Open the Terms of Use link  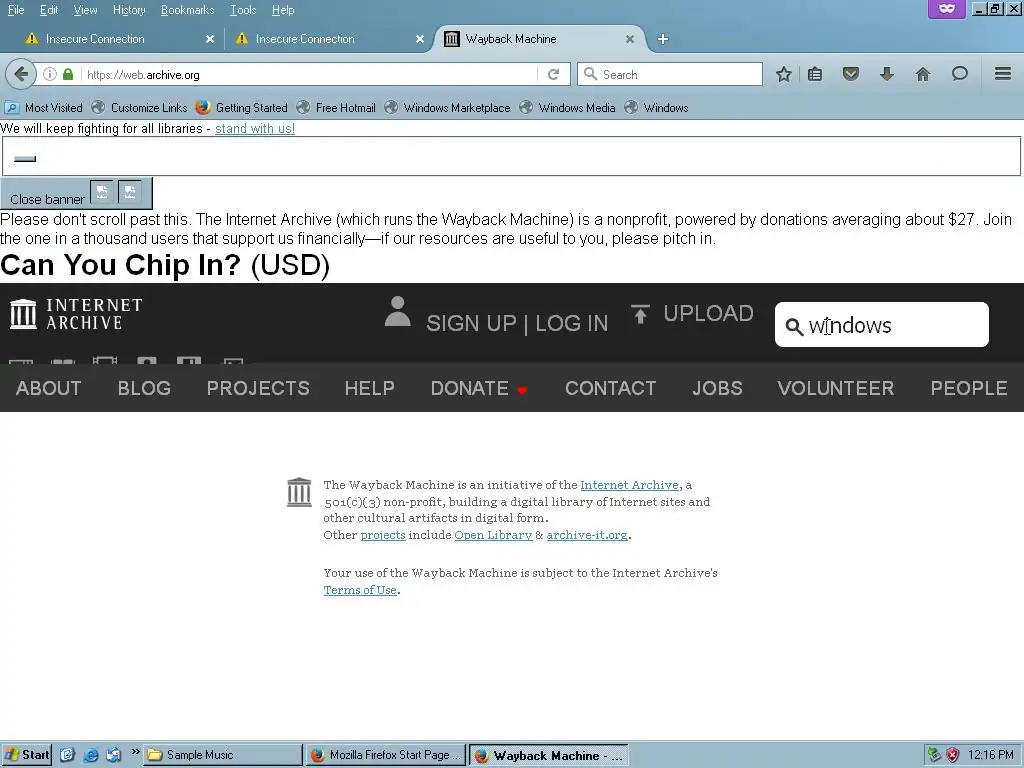(360, 590)
